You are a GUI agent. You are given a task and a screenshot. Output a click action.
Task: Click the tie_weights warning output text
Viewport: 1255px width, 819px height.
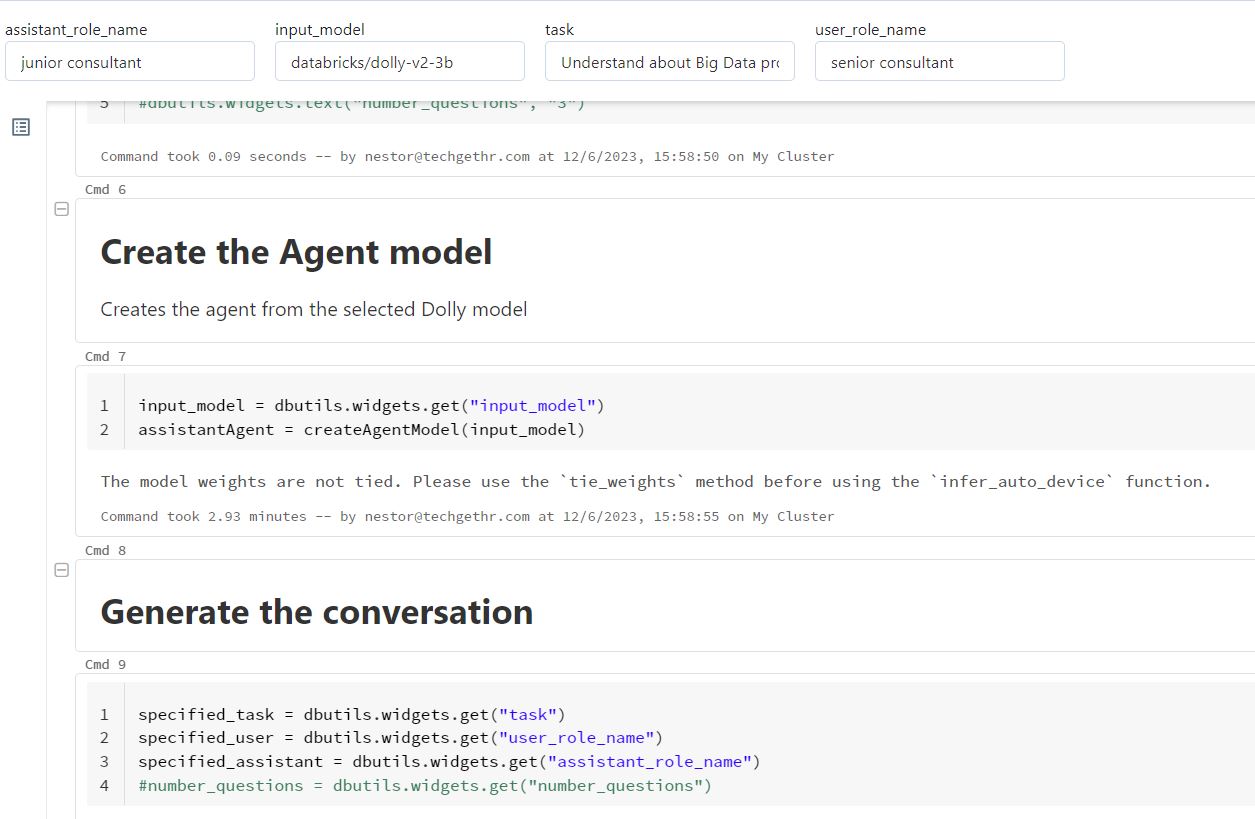(x=655, y=482)
